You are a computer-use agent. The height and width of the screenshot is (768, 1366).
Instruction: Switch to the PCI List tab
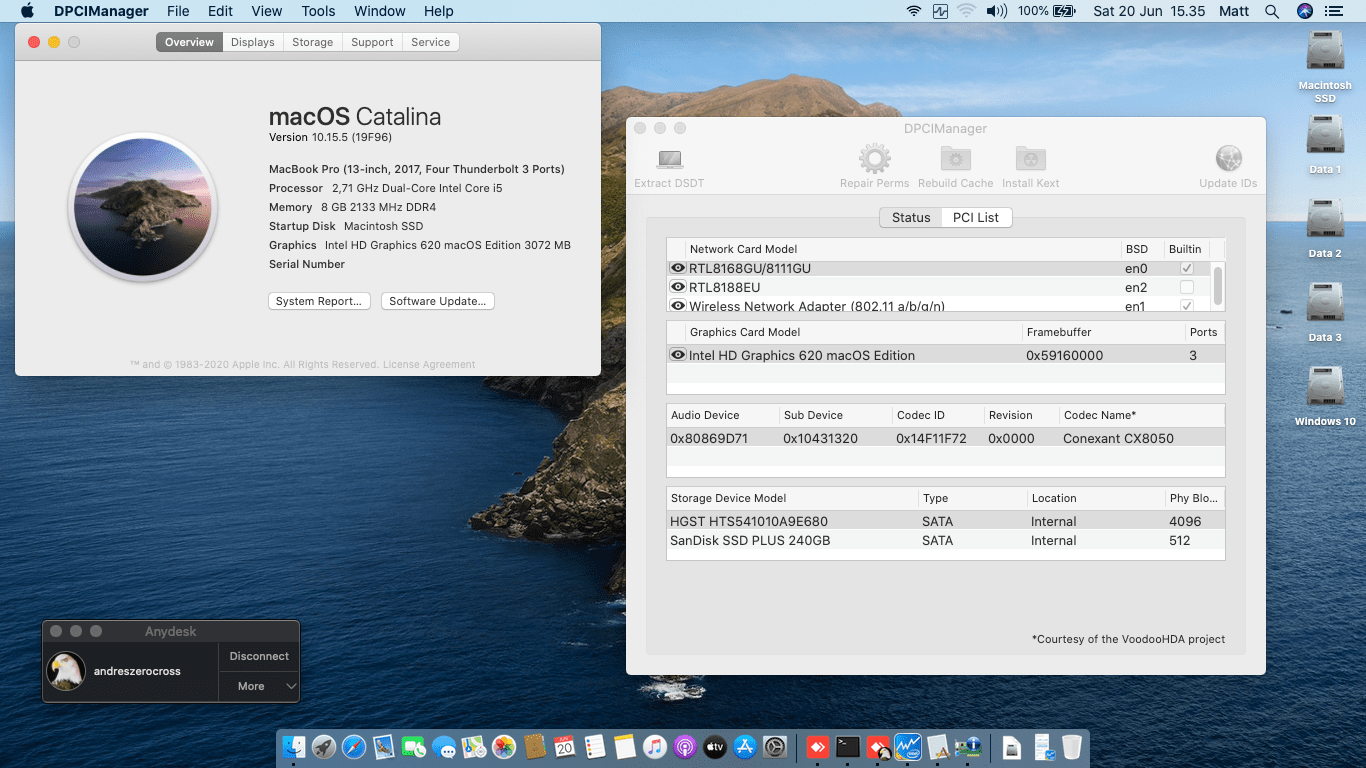[x=976, y=217]
